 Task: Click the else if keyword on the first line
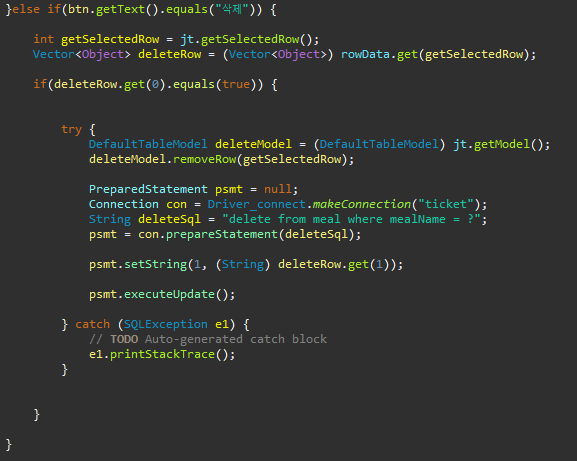(x=36, y=9)
